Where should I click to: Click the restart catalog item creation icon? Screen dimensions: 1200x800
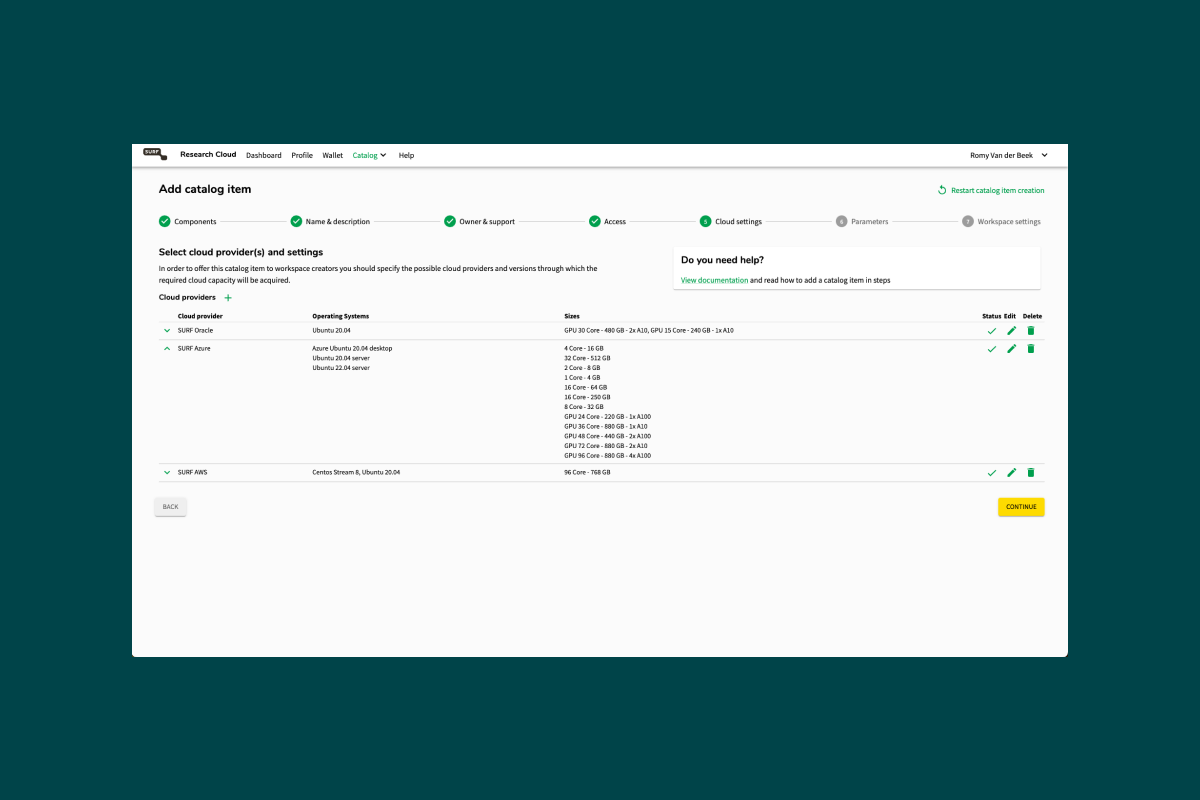tap(942, 190)
